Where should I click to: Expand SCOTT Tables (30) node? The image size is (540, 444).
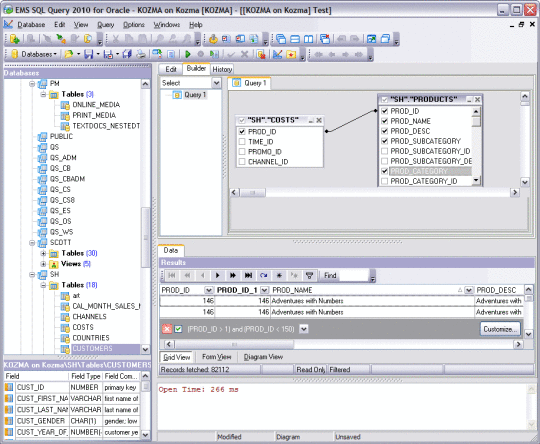click(43, 254)
